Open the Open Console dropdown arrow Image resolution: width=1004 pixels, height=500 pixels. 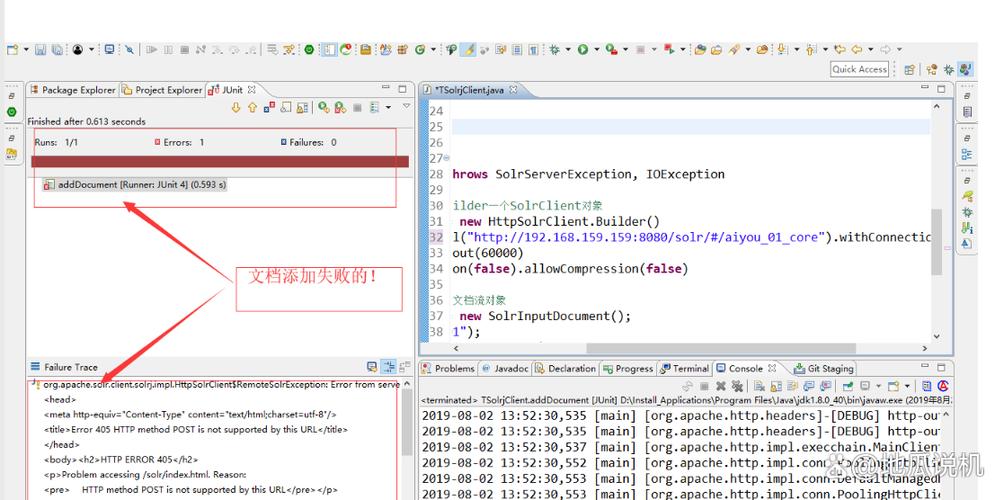coord(907,386)
